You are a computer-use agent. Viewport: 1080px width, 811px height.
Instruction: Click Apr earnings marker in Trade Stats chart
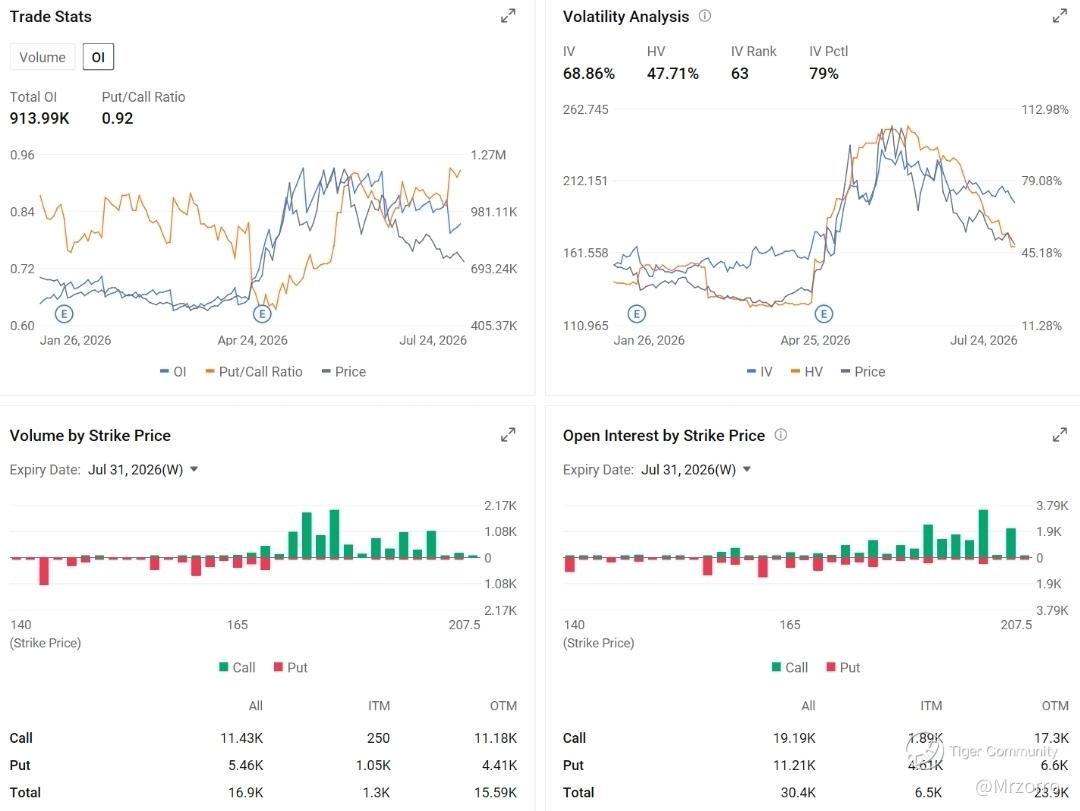262,314
